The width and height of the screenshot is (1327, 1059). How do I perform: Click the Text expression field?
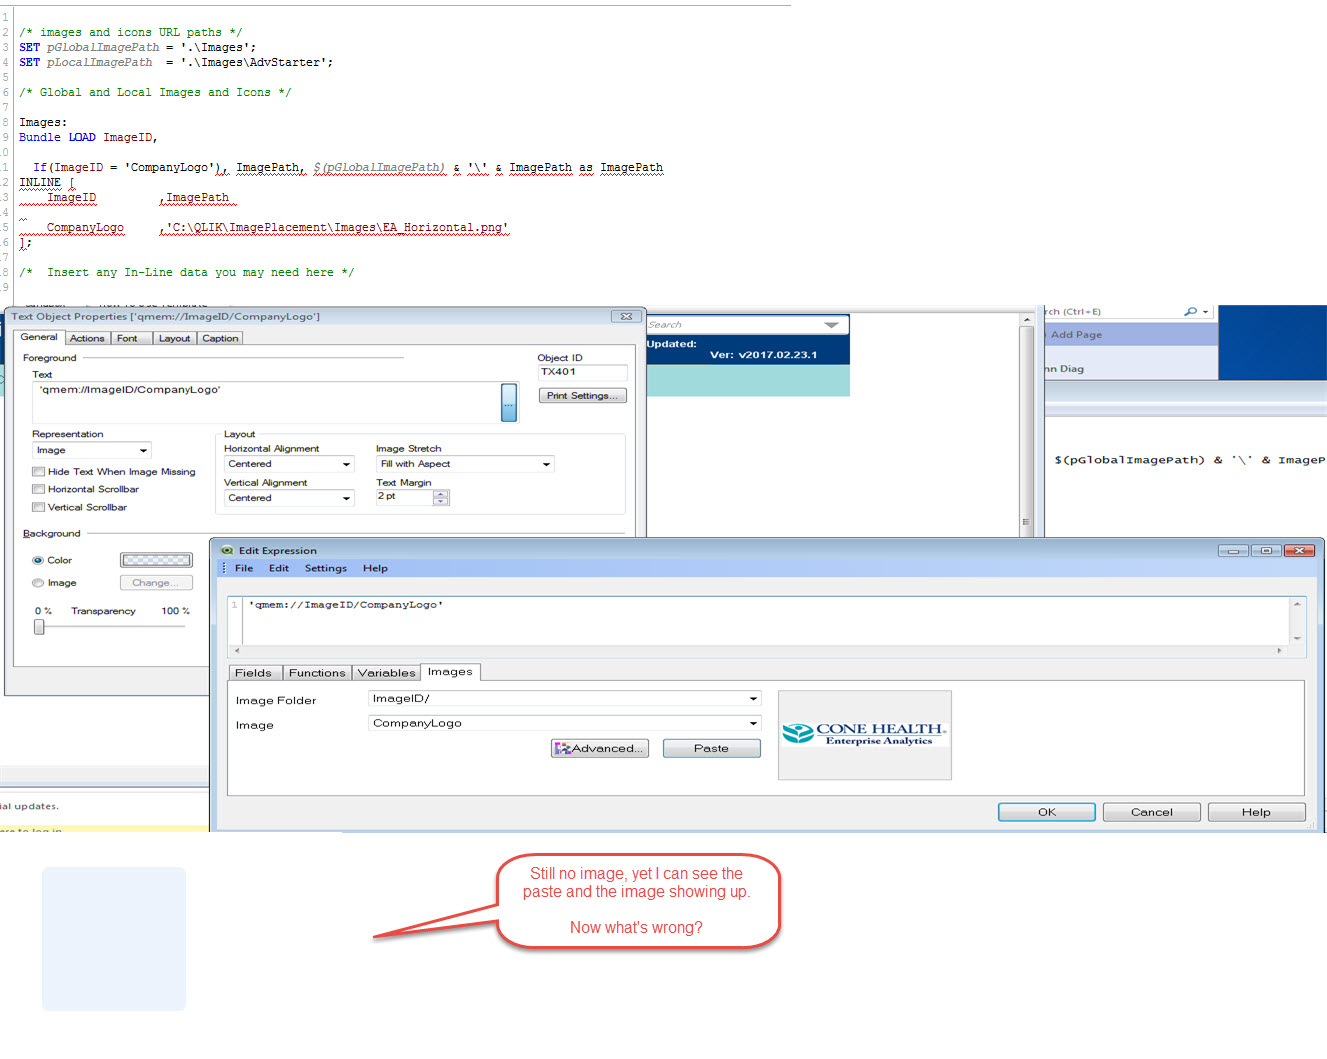coord(265,402)
